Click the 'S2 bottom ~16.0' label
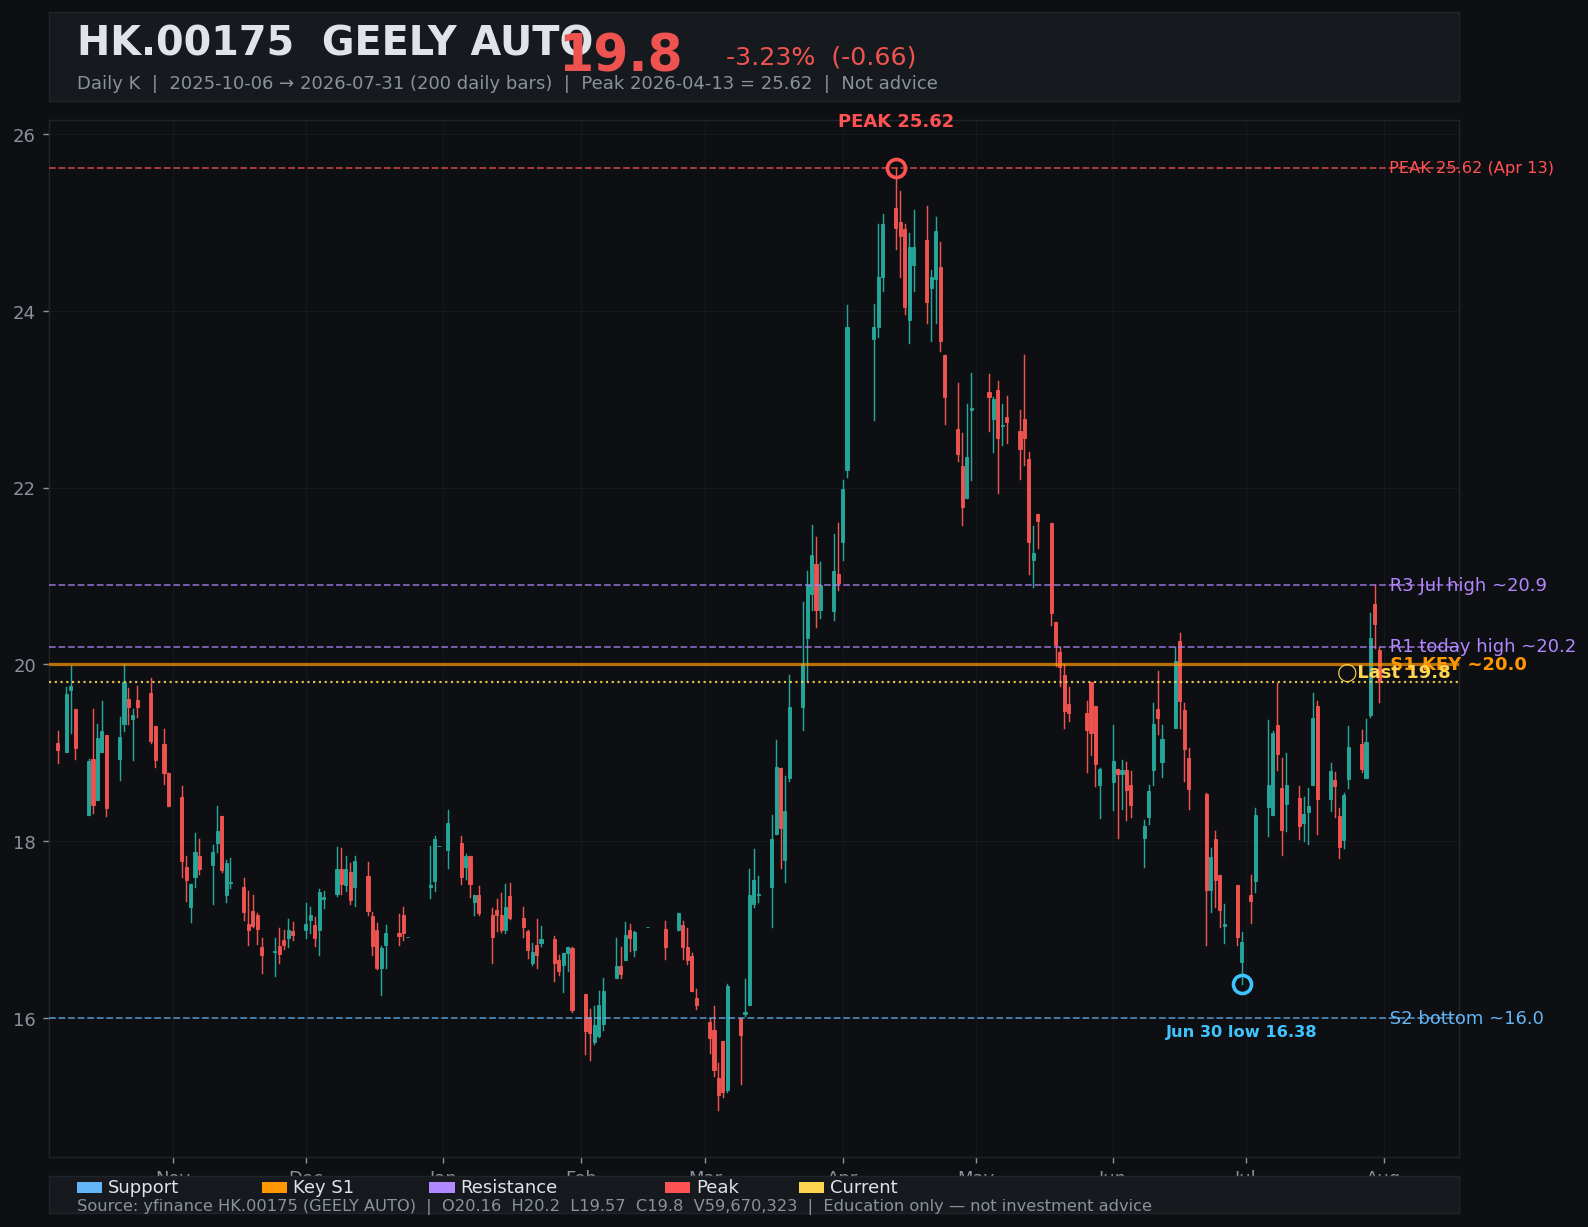This screenshot has height=1227, width=1588. tap(1466, 1018)
